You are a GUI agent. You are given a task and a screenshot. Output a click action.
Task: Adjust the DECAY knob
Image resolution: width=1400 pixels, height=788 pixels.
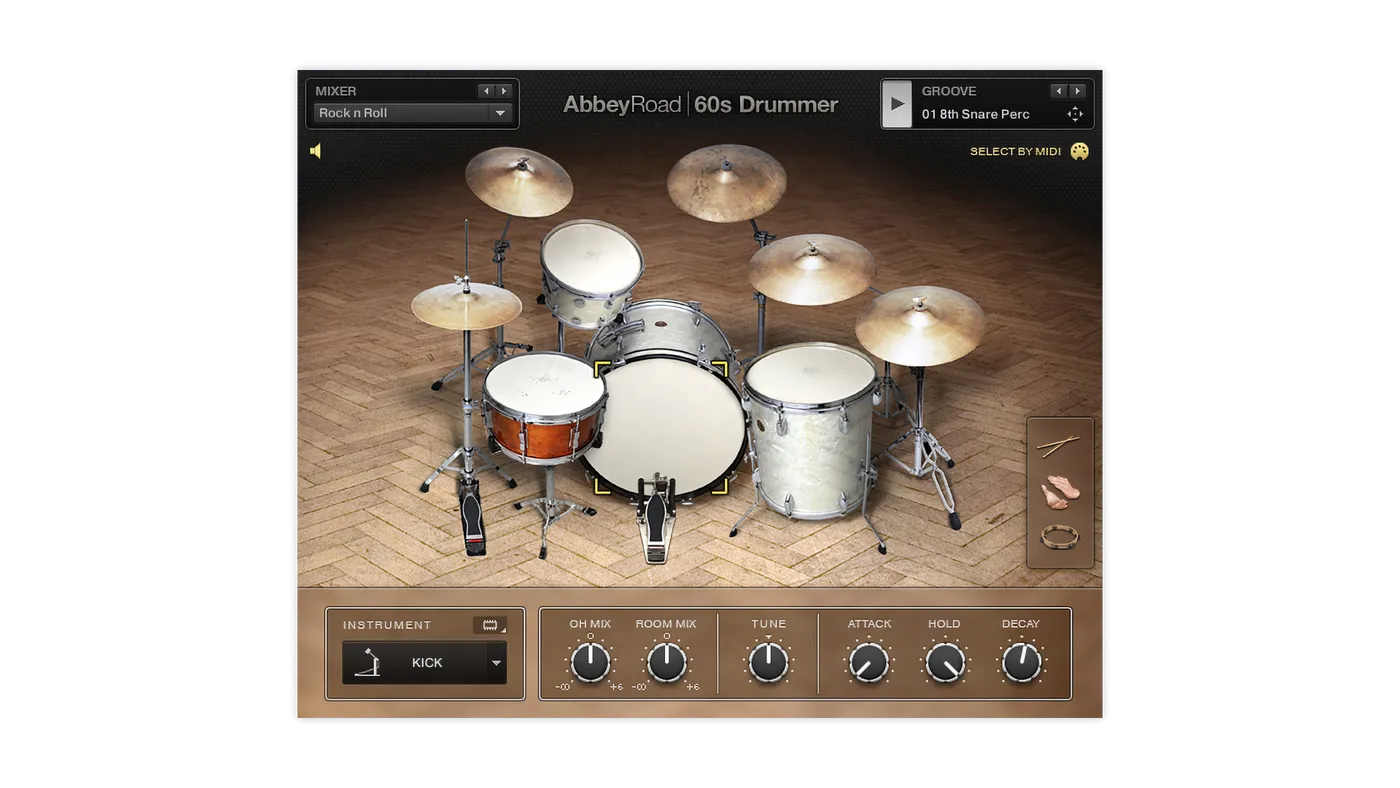pyautogui.click(x=1021, y=662)
